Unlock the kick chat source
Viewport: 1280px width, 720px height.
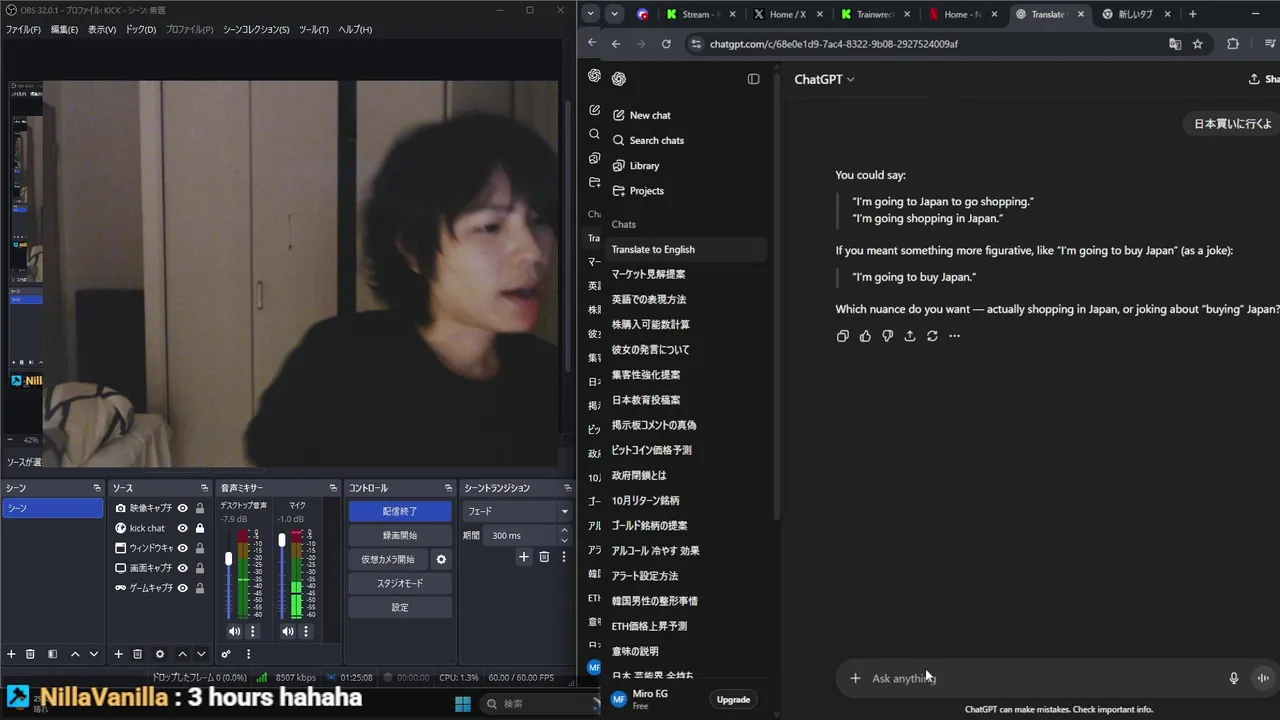pos(200,528)
